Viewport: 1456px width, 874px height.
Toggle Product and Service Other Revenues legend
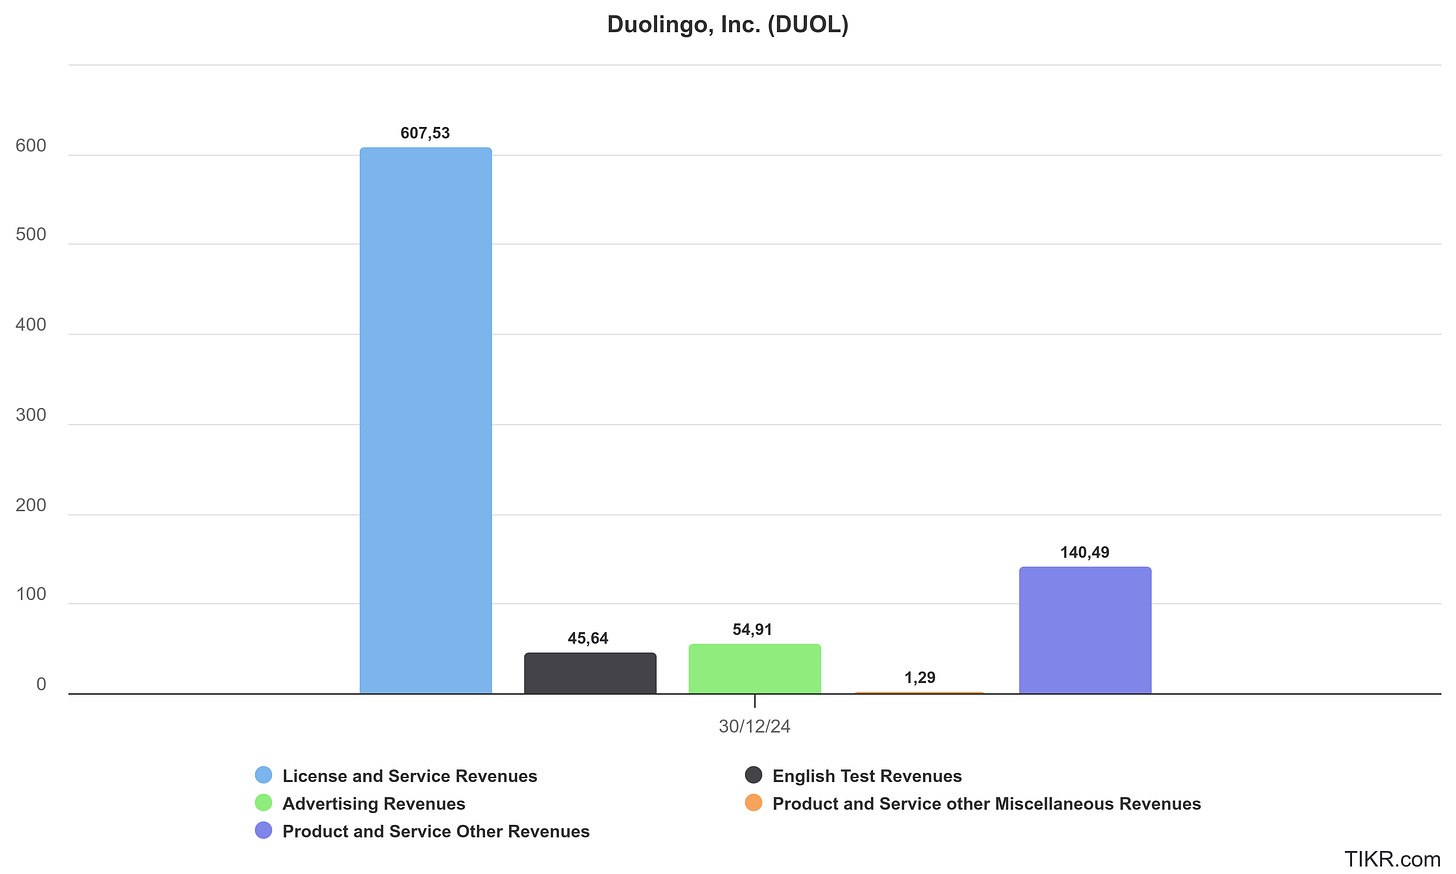point(422,832)
